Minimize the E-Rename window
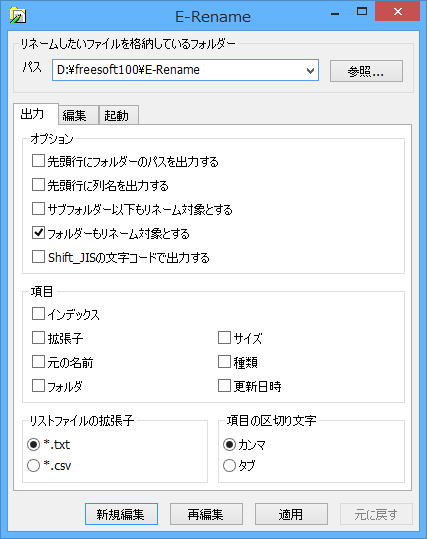427x539 pixels. [335, 13]
